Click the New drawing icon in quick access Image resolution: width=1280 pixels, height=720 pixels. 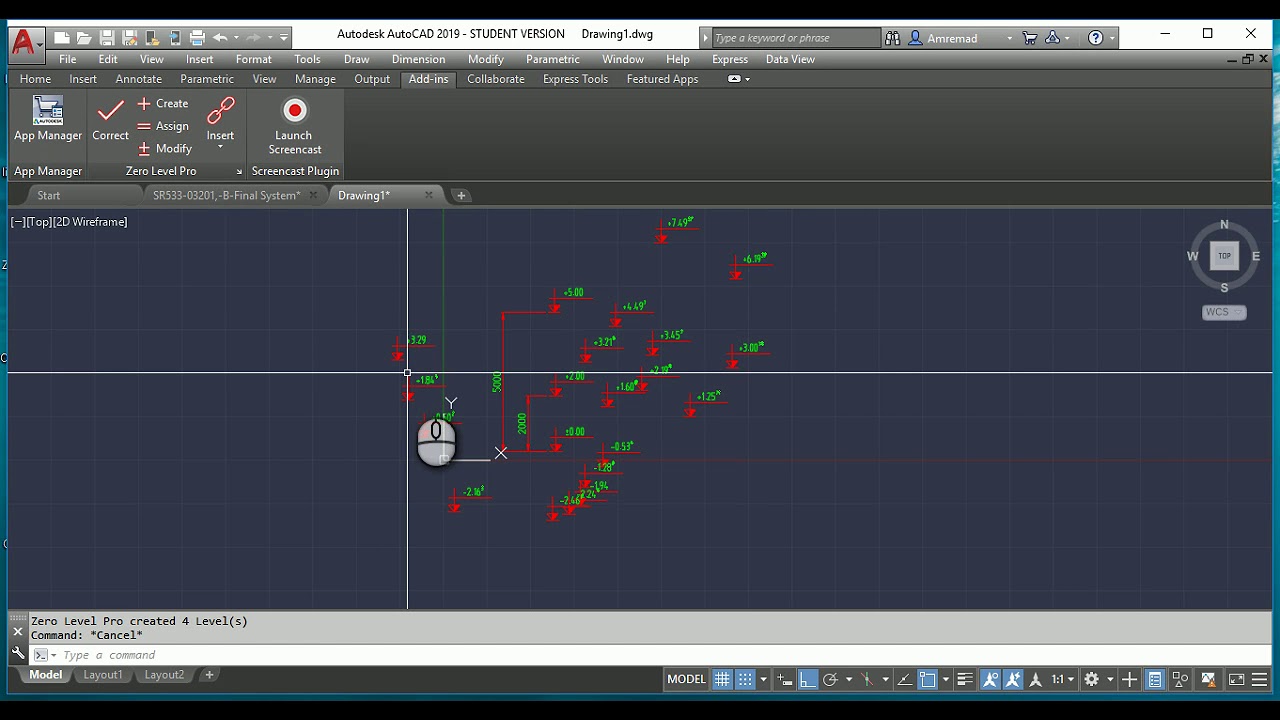click(x=62, y=38)
